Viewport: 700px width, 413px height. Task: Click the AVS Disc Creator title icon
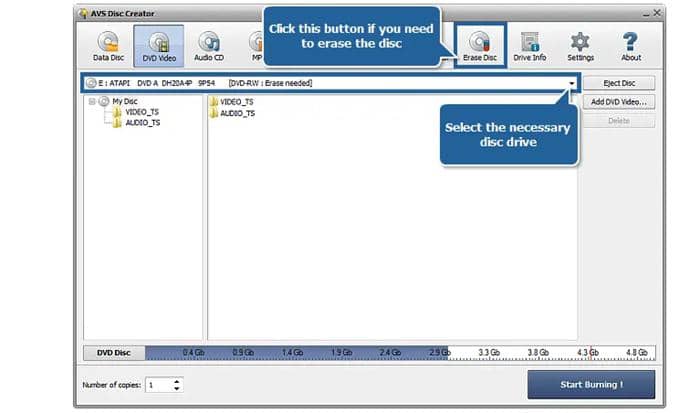83,13
